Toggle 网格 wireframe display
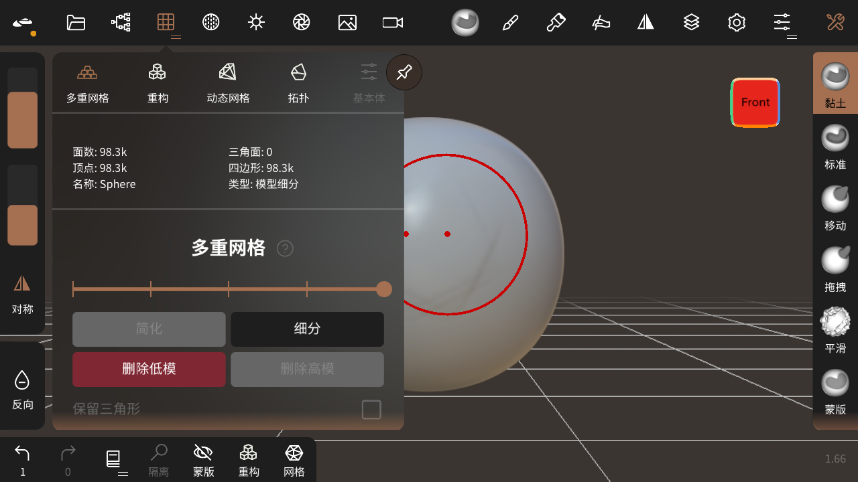Viewport: 858px width, 482px height. coord(294,460)
